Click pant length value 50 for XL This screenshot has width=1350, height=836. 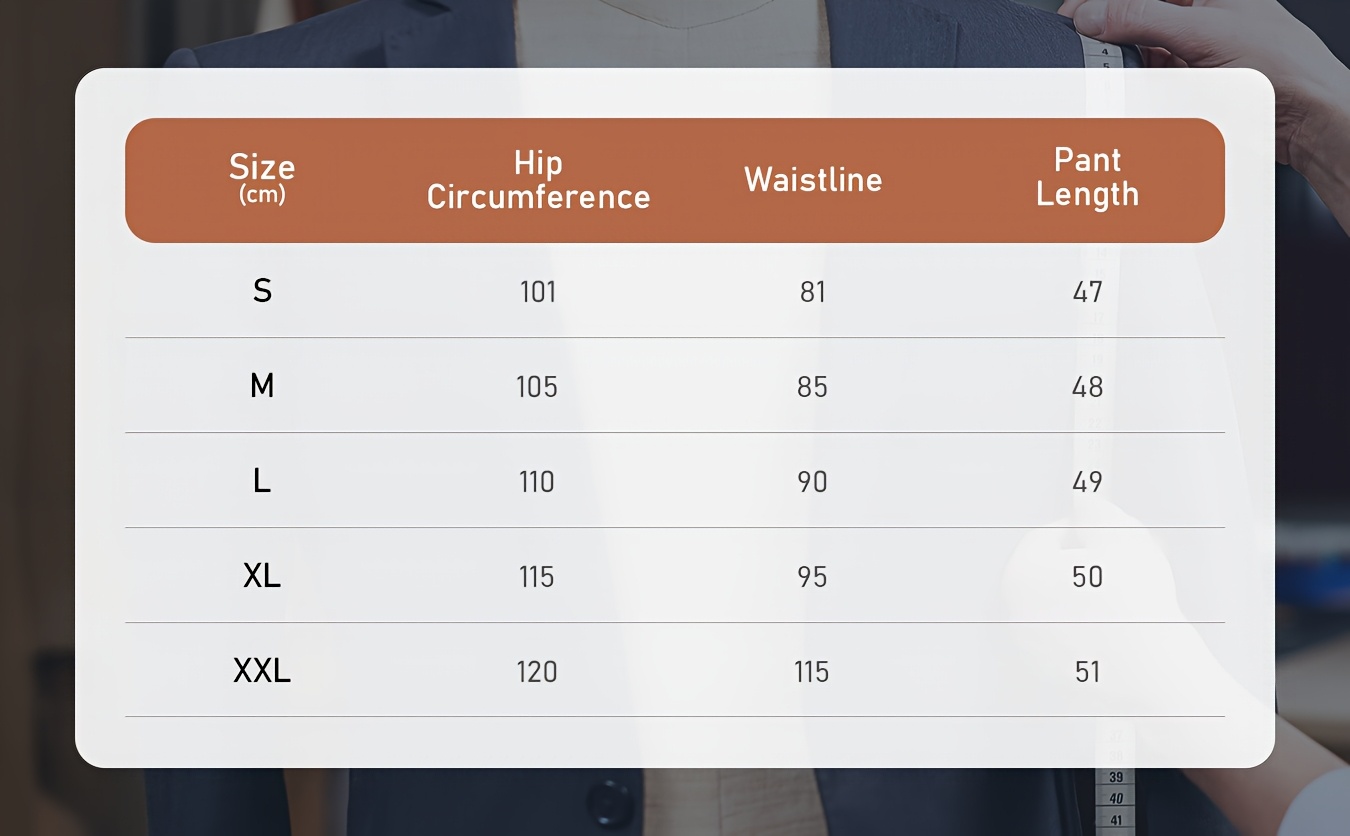click(1088, 577)
